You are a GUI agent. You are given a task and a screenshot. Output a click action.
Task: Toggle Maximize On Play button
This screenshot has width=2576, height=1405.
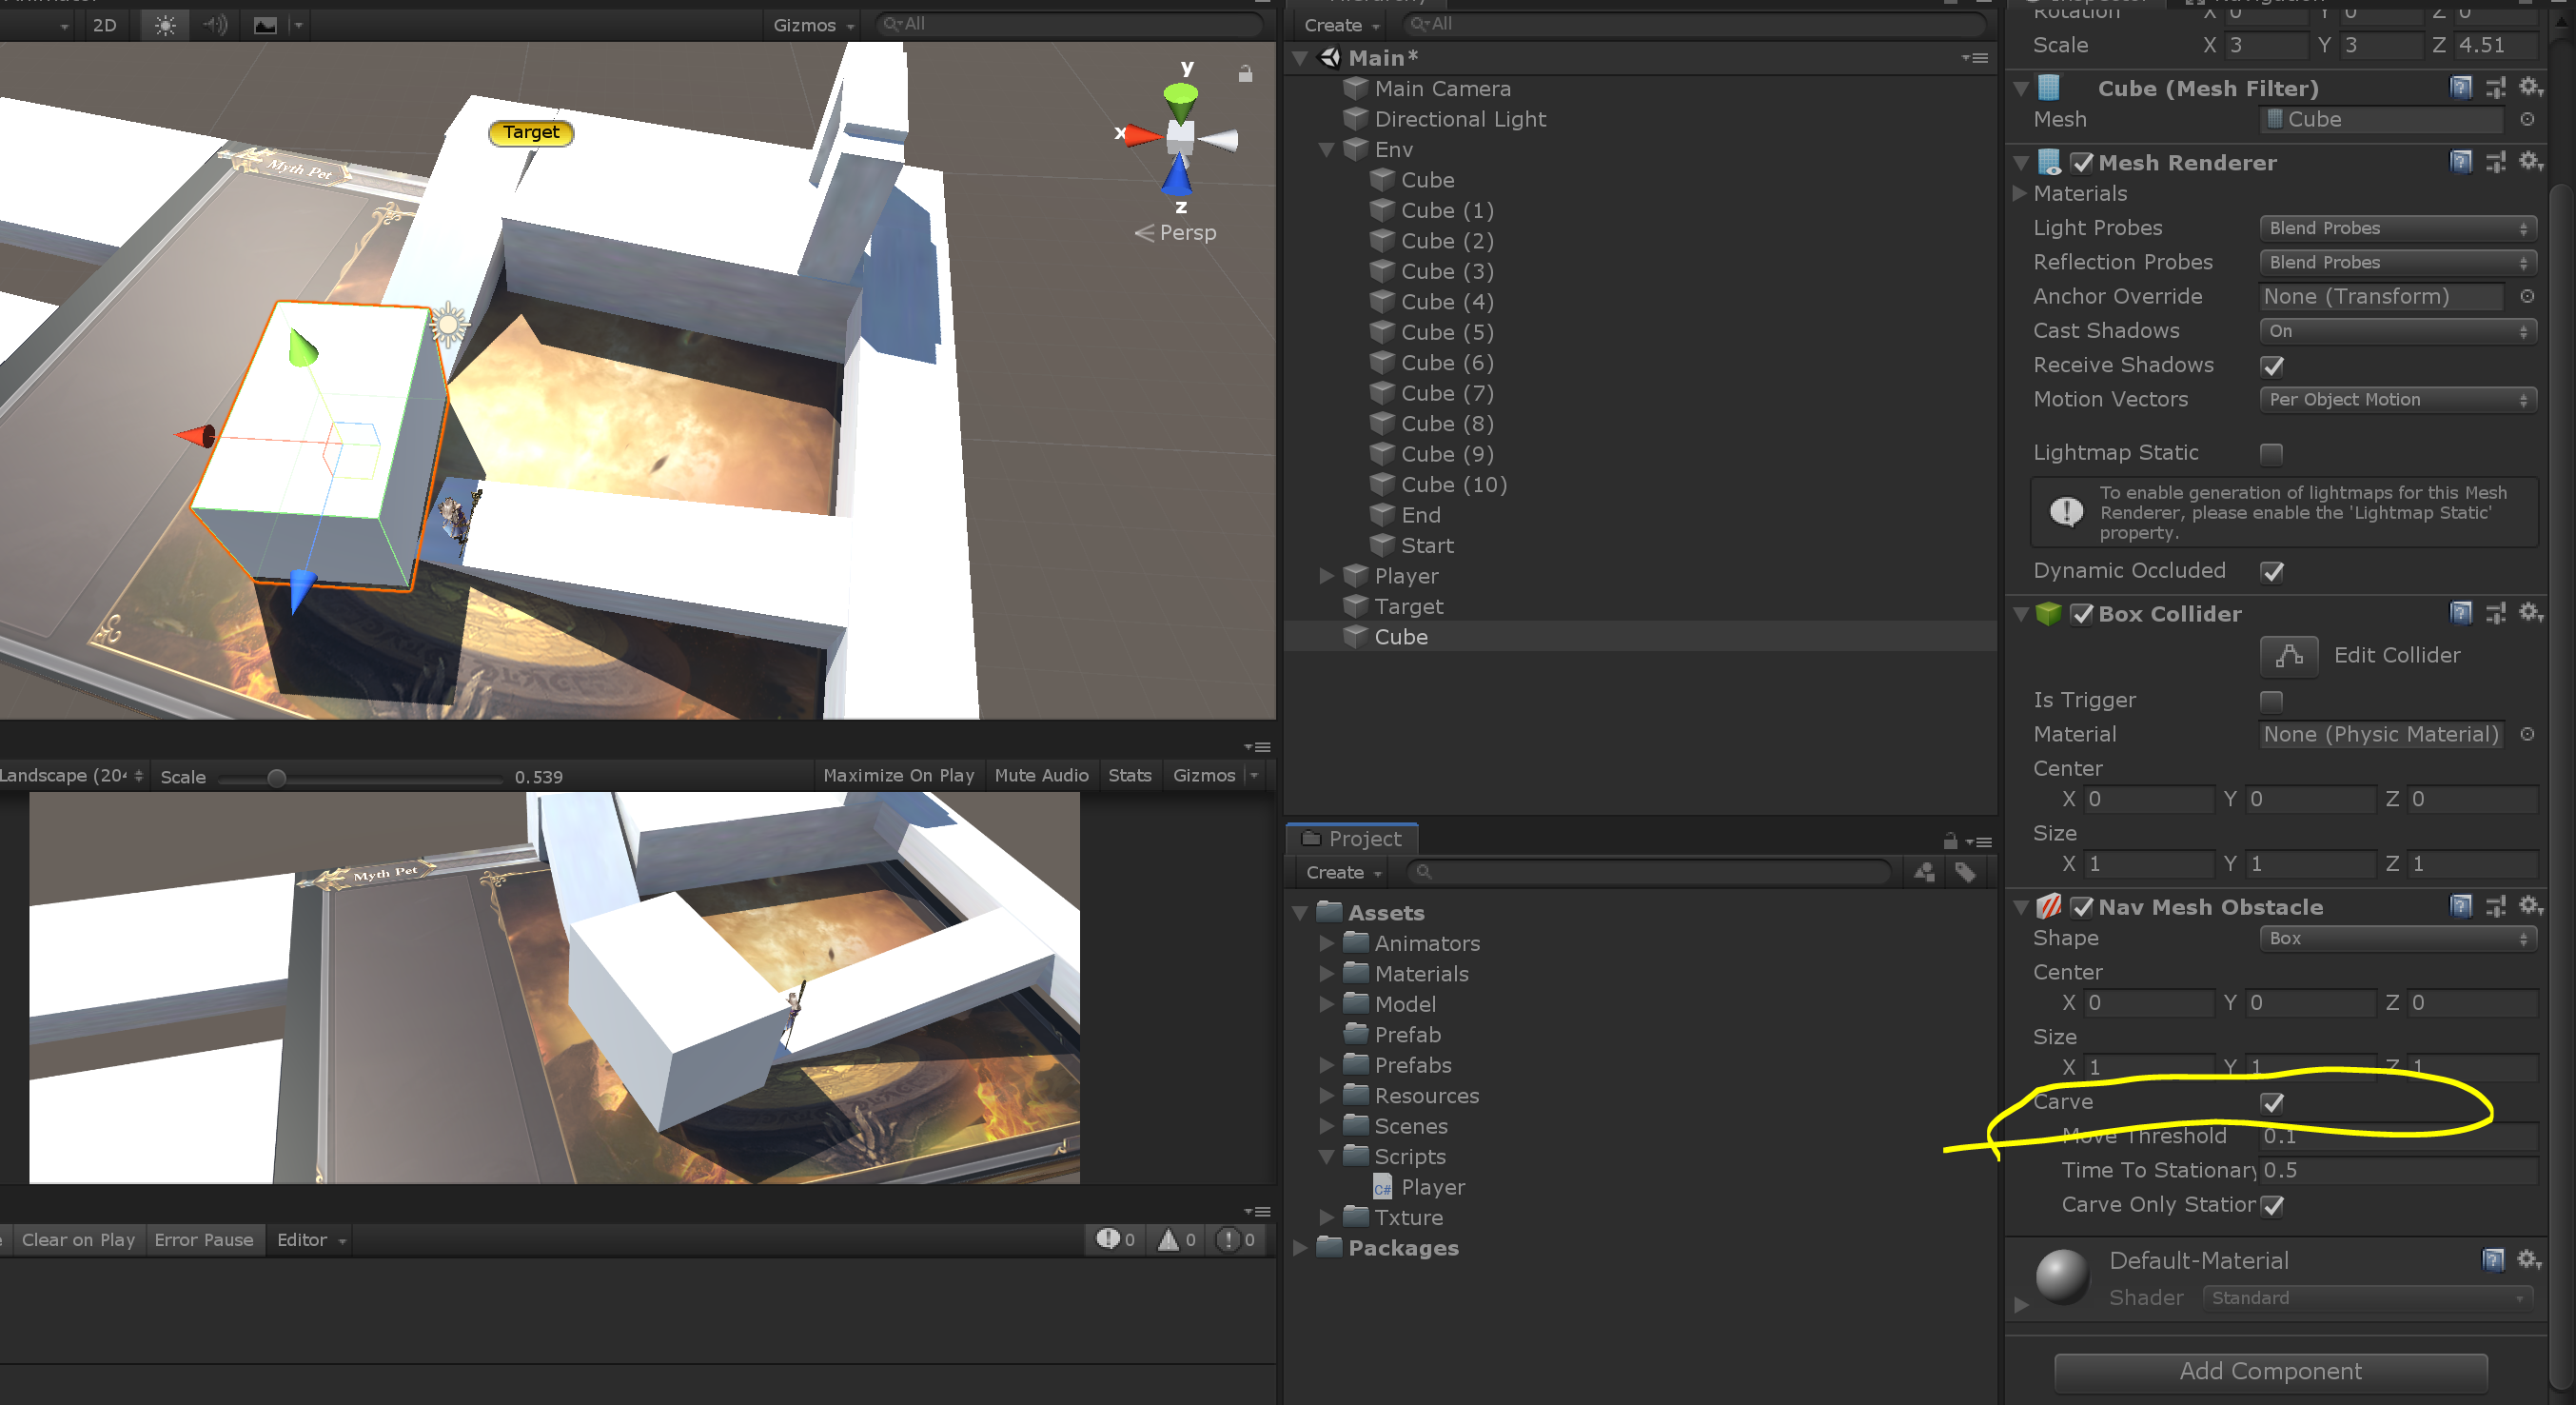pos(898,775)
